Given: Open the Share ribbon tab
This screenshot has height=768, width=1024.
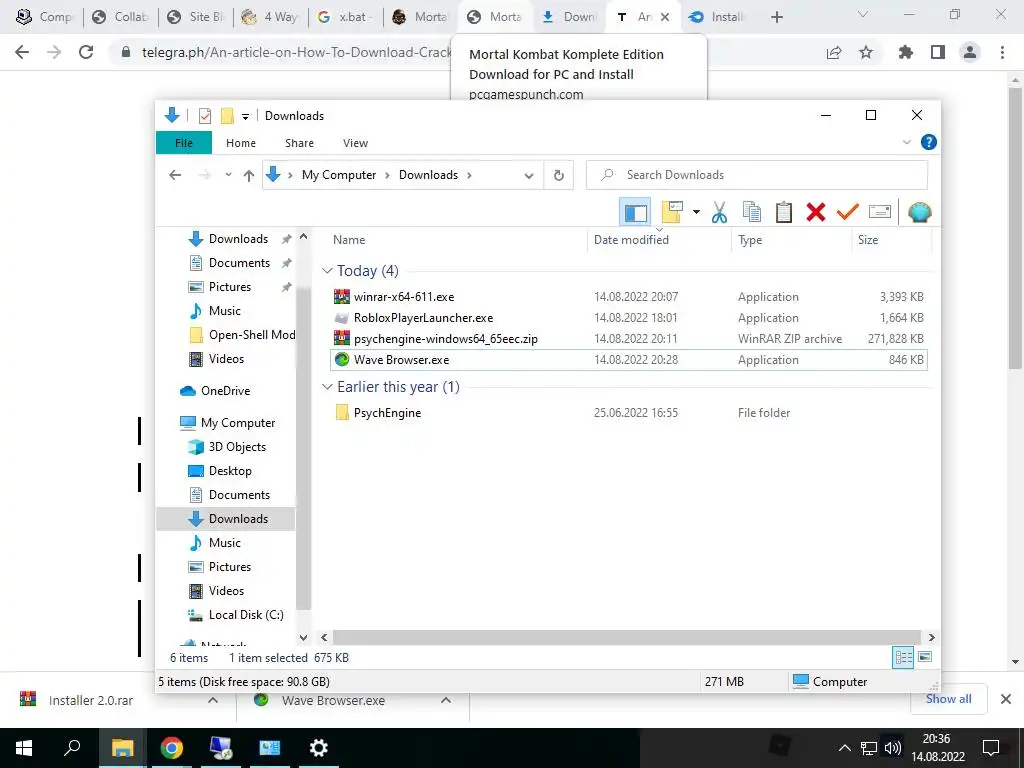Looking at the screenshot, I should [x=299, y=143].
